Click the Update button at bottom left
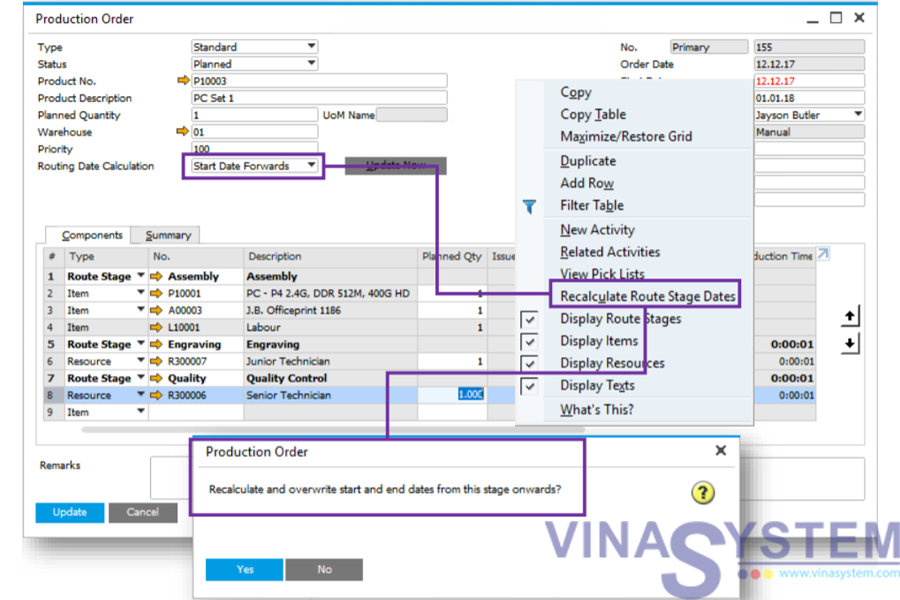The width and height of the screenshot is (900, 600). point(69,512)
